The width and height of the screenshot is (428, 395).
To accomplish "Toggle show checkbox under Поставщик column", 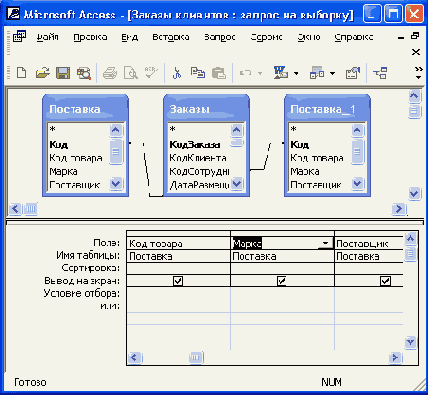I will pyautogui.click(x=385, y=281).
